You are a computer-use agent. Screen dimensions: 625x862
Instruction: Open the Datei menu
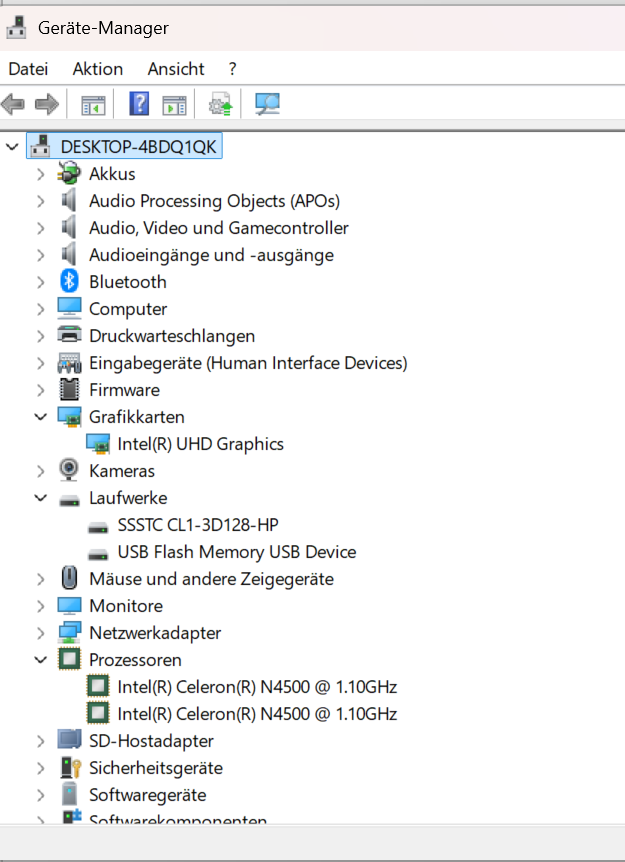(29, 69)
